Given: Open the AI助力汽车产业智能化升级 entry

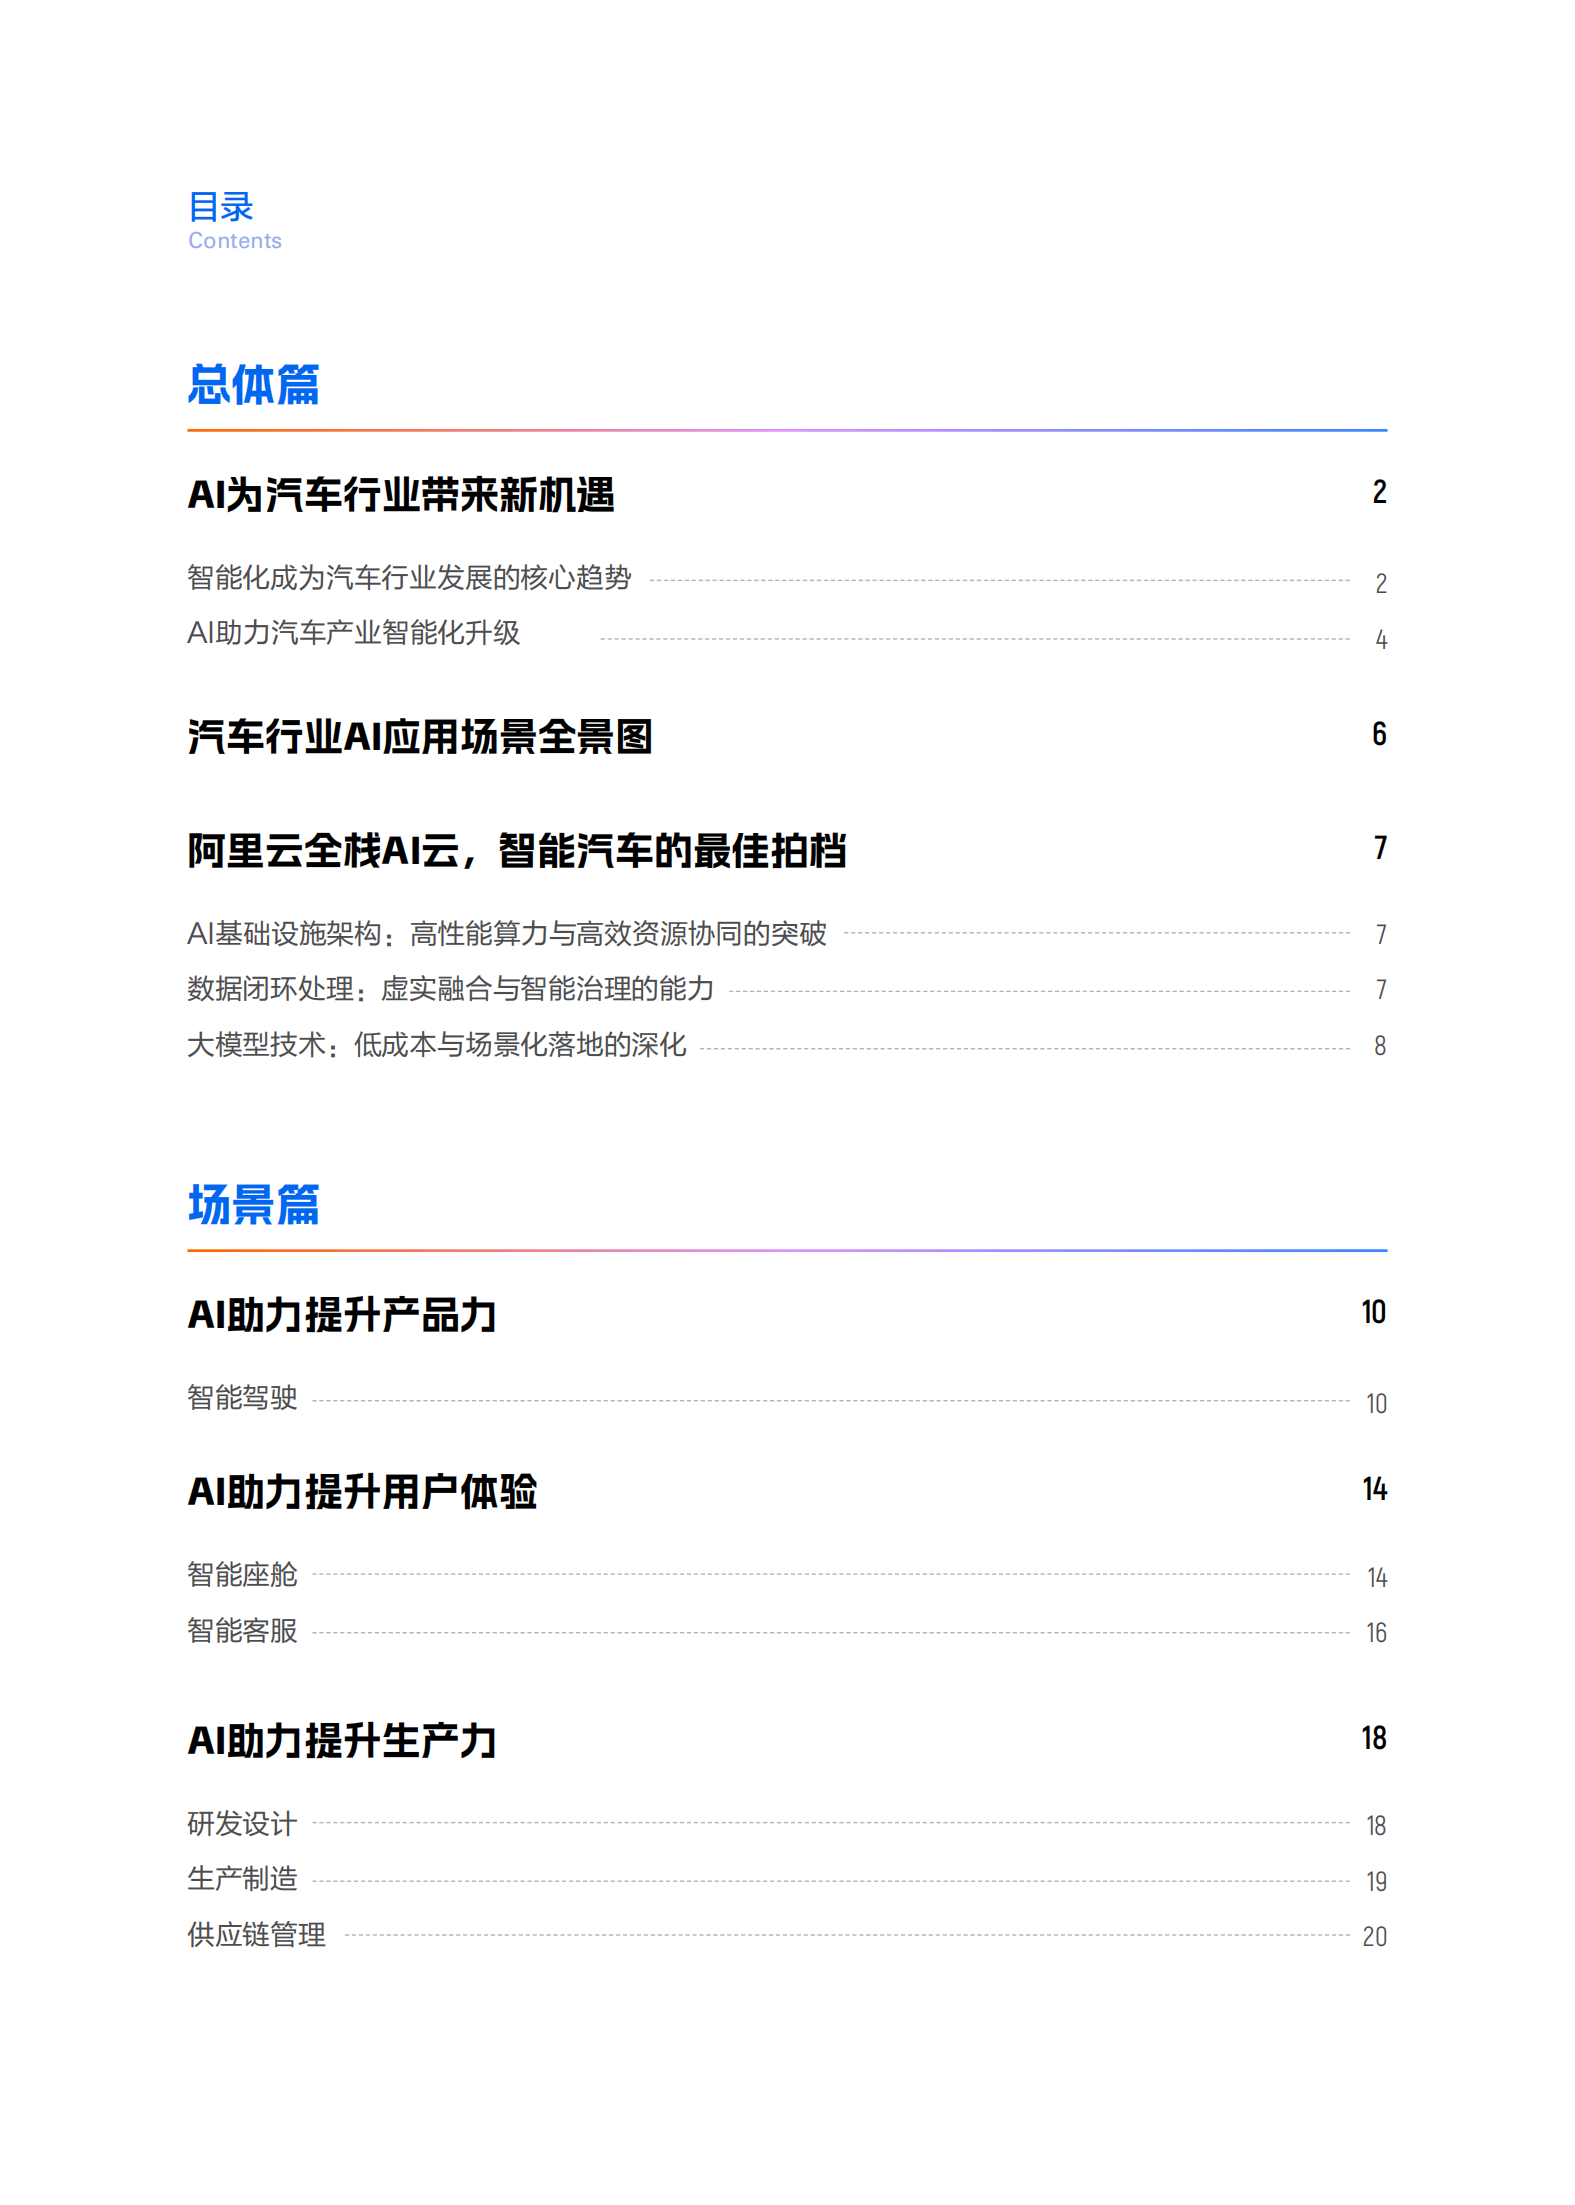Looking at the screenshot, I should tap(353, 633).
